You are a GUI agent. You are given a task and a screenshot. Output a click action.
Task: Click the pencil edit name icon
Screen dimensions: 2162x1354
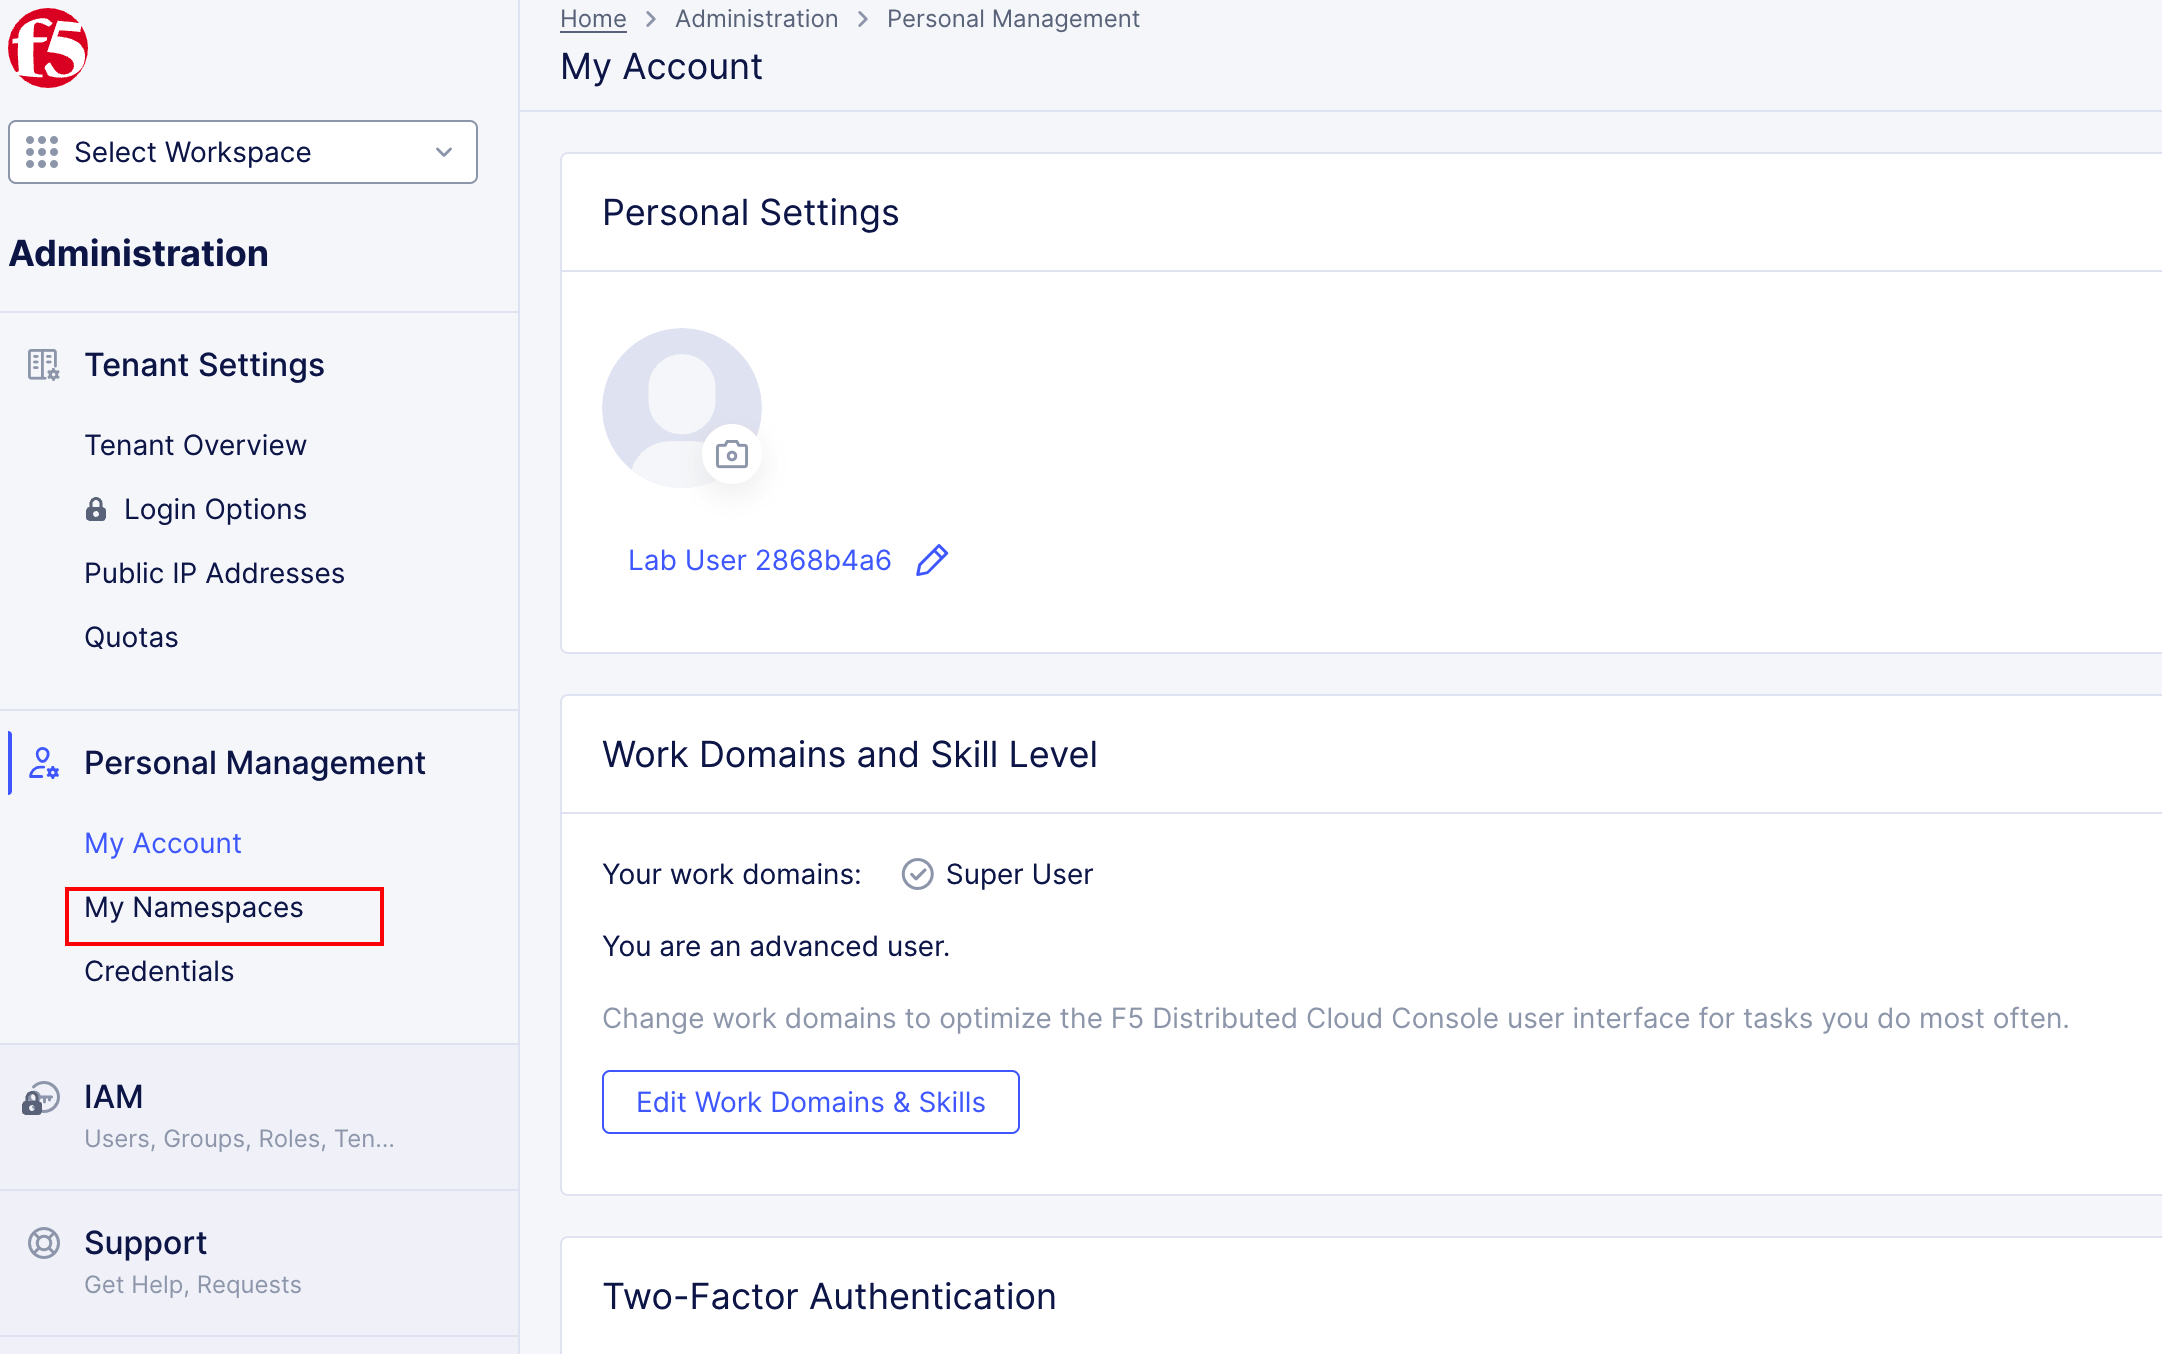[x=932, y=560]
